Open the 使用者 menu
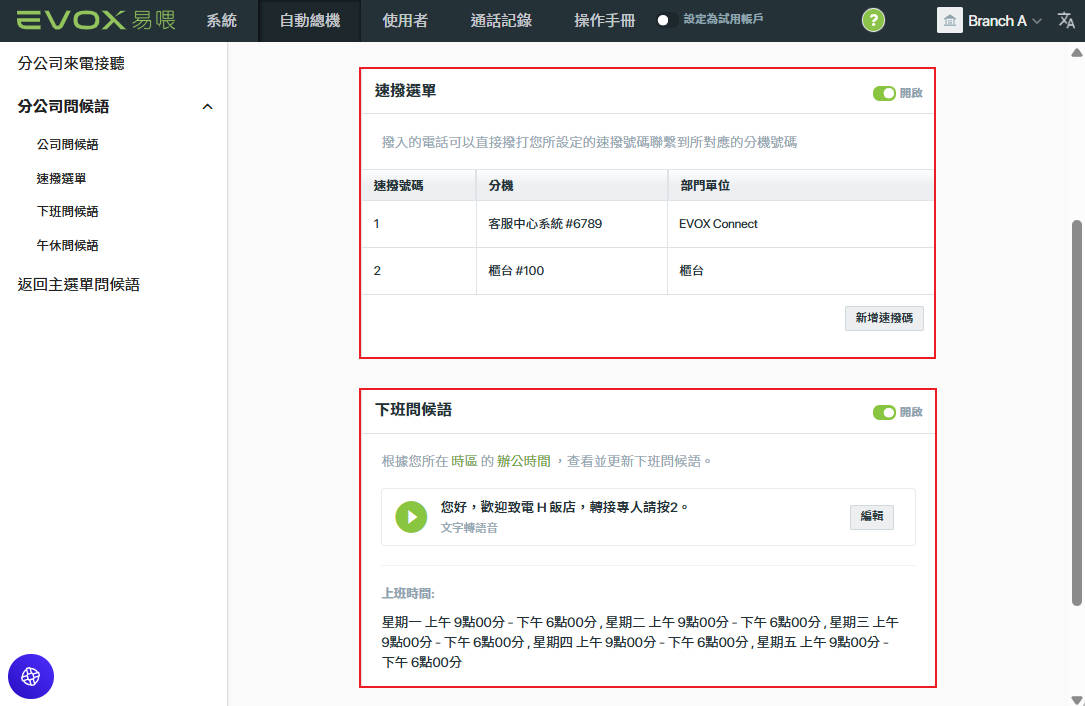1085x706 pixels. click(x=405, y=21)
